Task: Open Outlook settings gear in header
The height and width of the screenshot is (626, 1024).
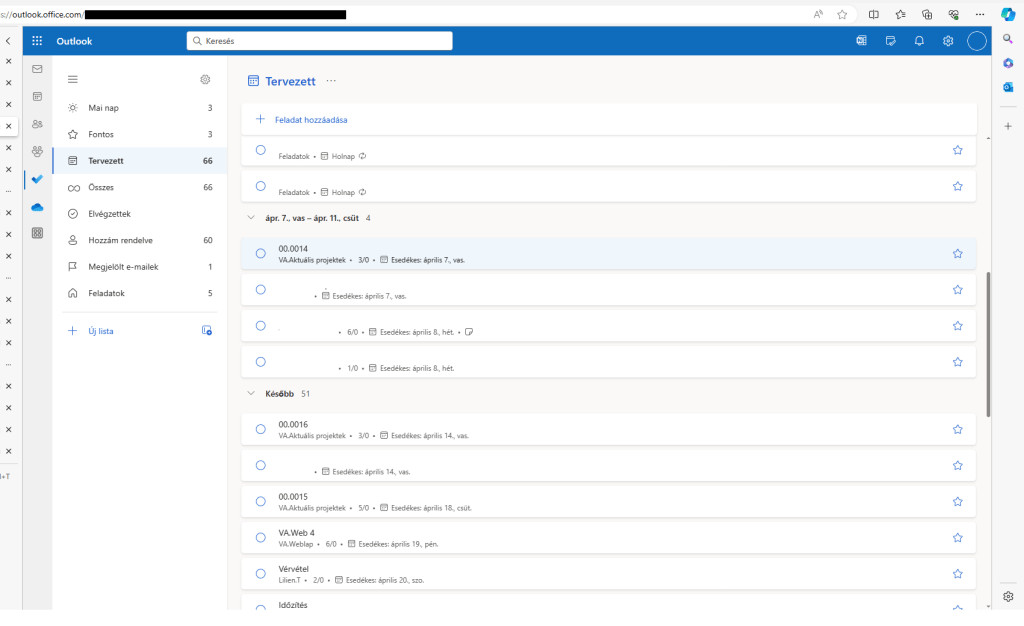Action: (947, 41)
